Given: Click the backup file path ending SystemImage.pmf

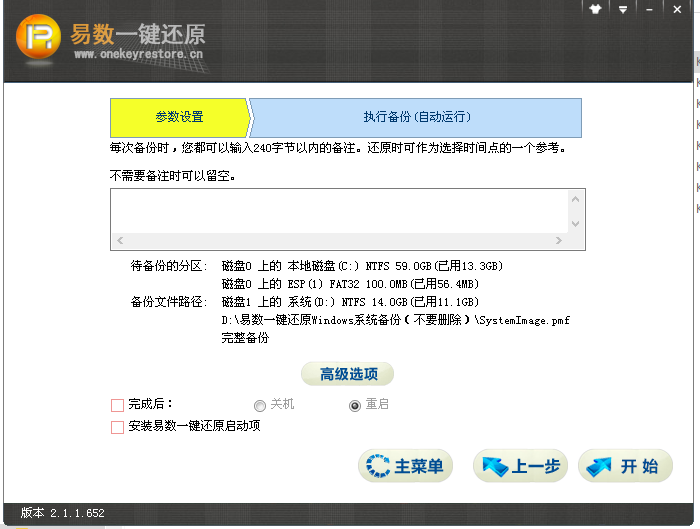Looking at the screenshot, I should tap(396, 321).
